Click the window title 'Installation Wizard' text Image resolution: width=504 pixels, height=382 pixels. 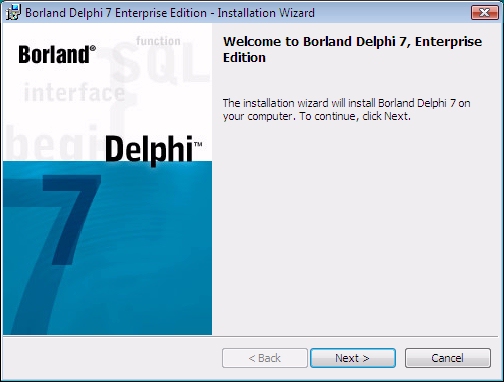click(x=266, y=13)
